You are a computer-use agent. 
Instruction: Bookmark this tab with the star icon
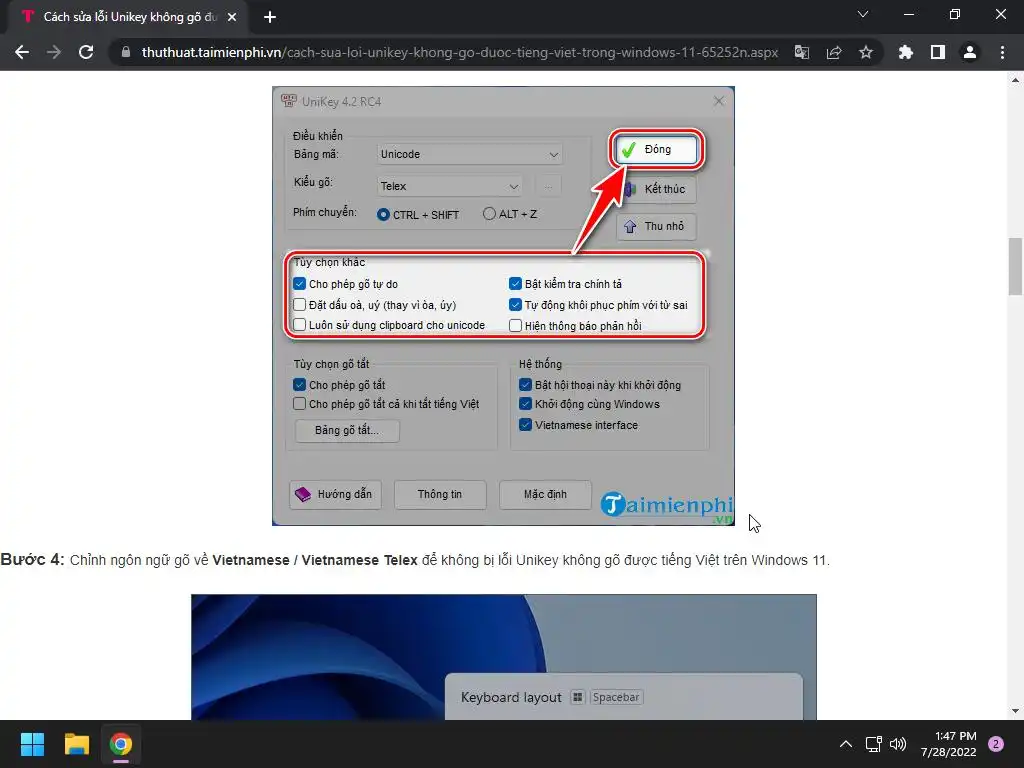[x=865, y=52]
